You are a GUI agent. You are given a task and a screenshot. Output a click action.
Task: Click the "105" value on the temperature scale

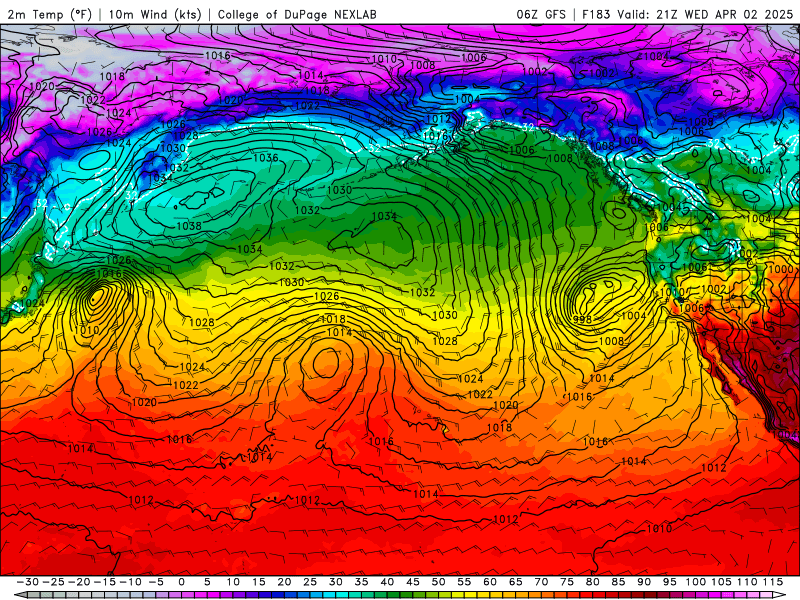[721, 582]
